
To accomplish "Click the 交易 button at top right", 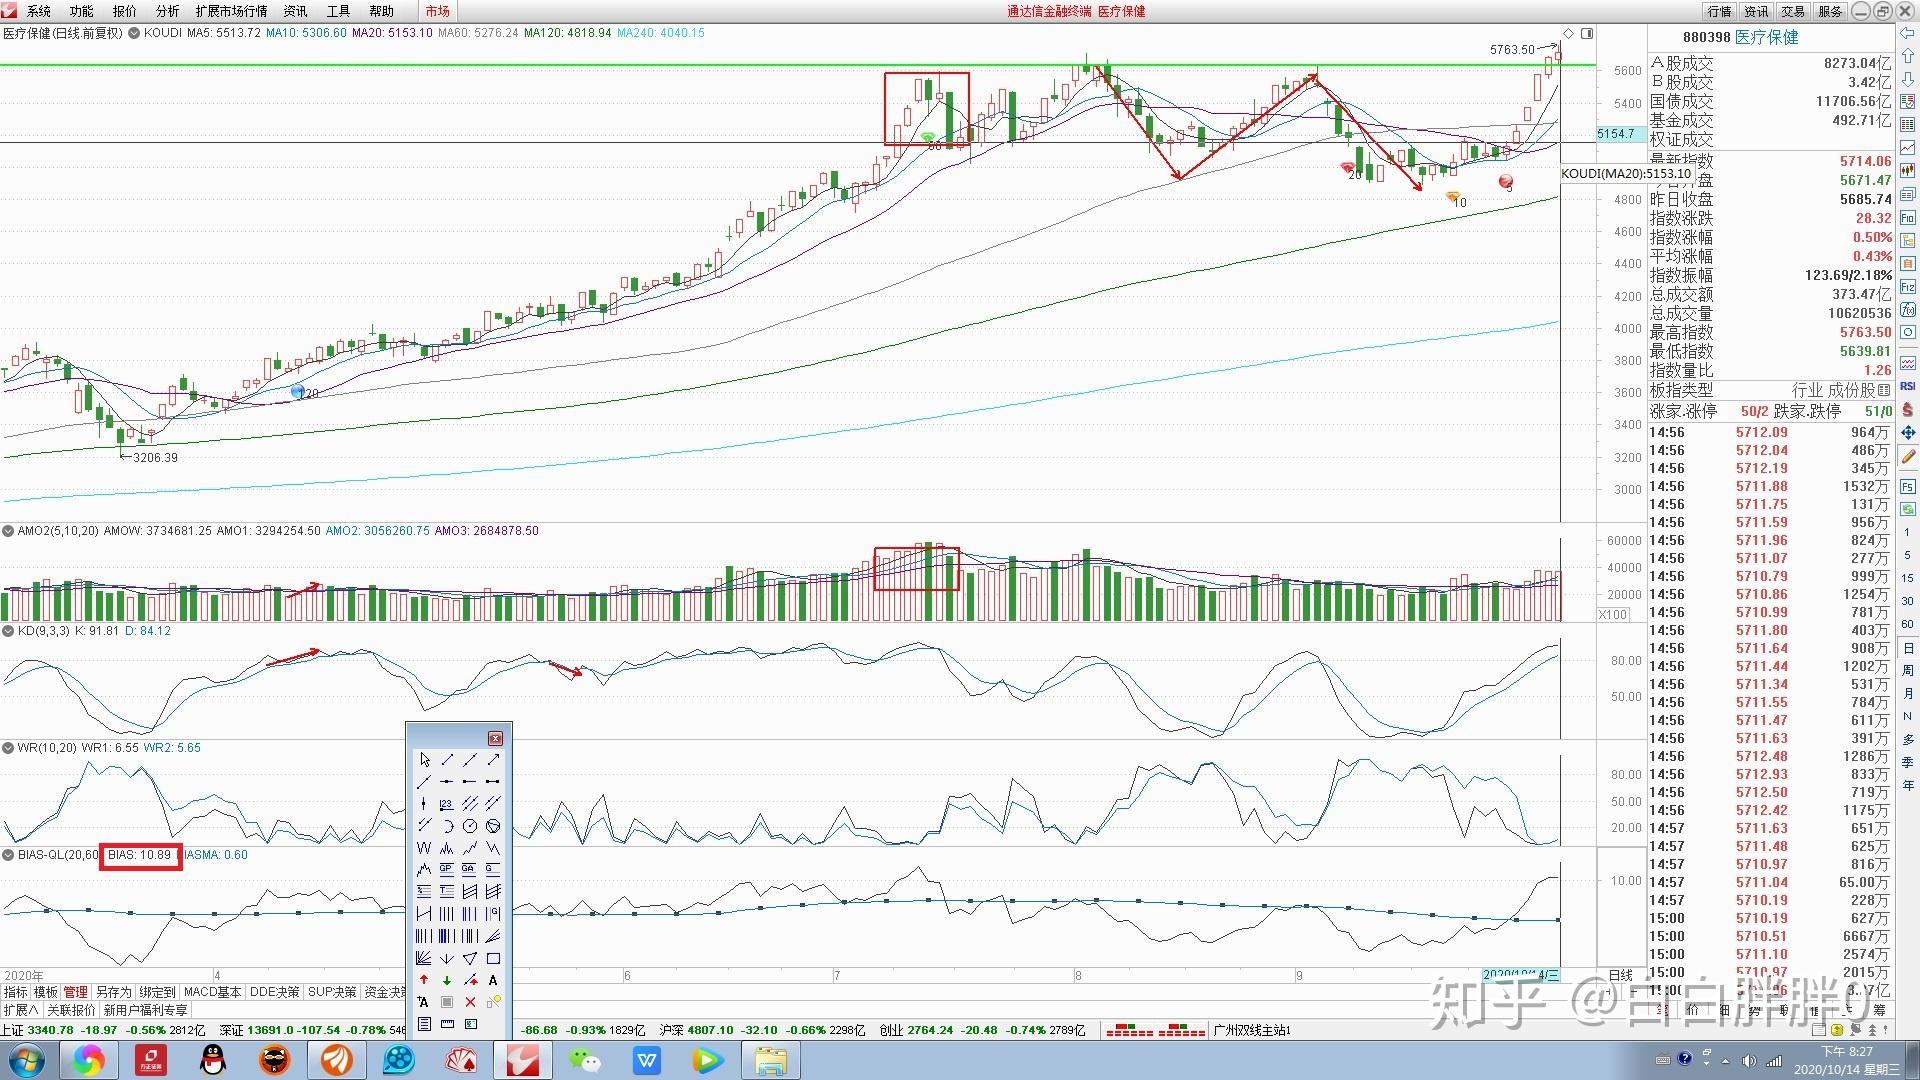I will click(1793, 11).
